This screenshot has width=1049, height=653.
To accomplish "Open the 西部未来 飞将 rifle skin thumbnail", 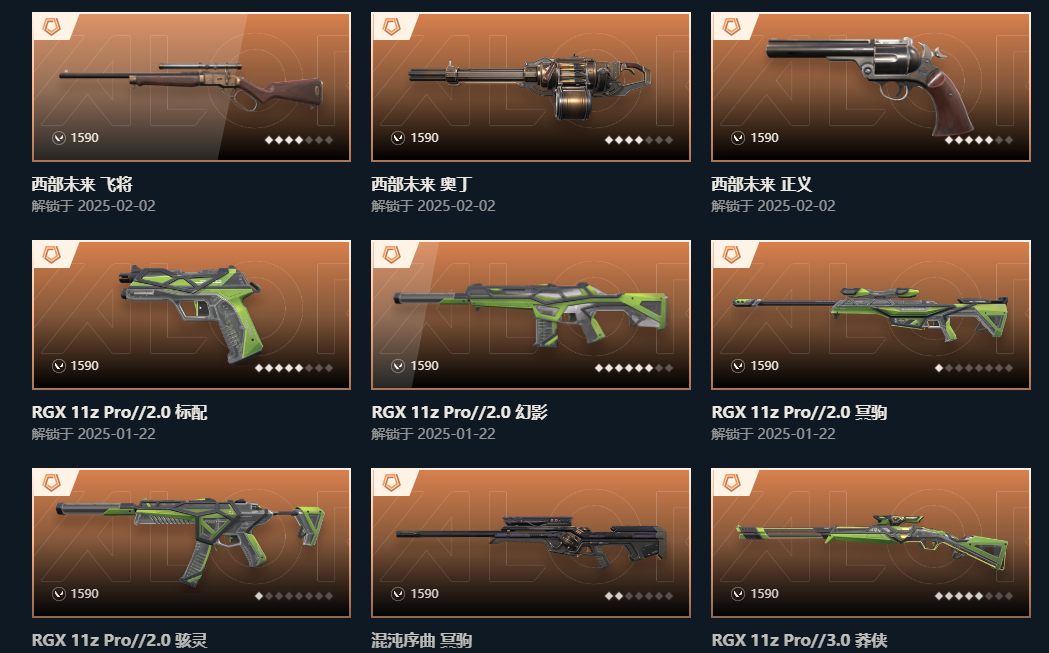I will point(191,86).
